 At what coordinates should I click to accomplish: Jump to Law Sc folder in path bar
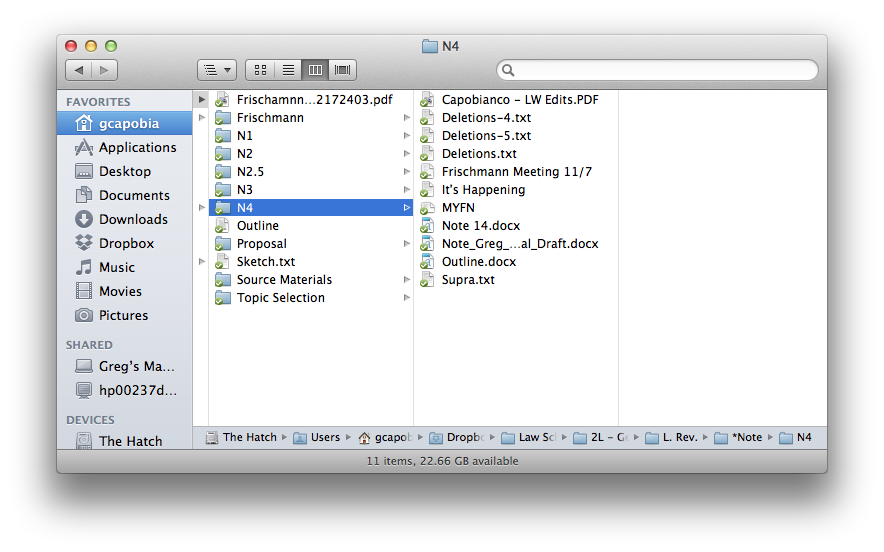click(529, 438)
